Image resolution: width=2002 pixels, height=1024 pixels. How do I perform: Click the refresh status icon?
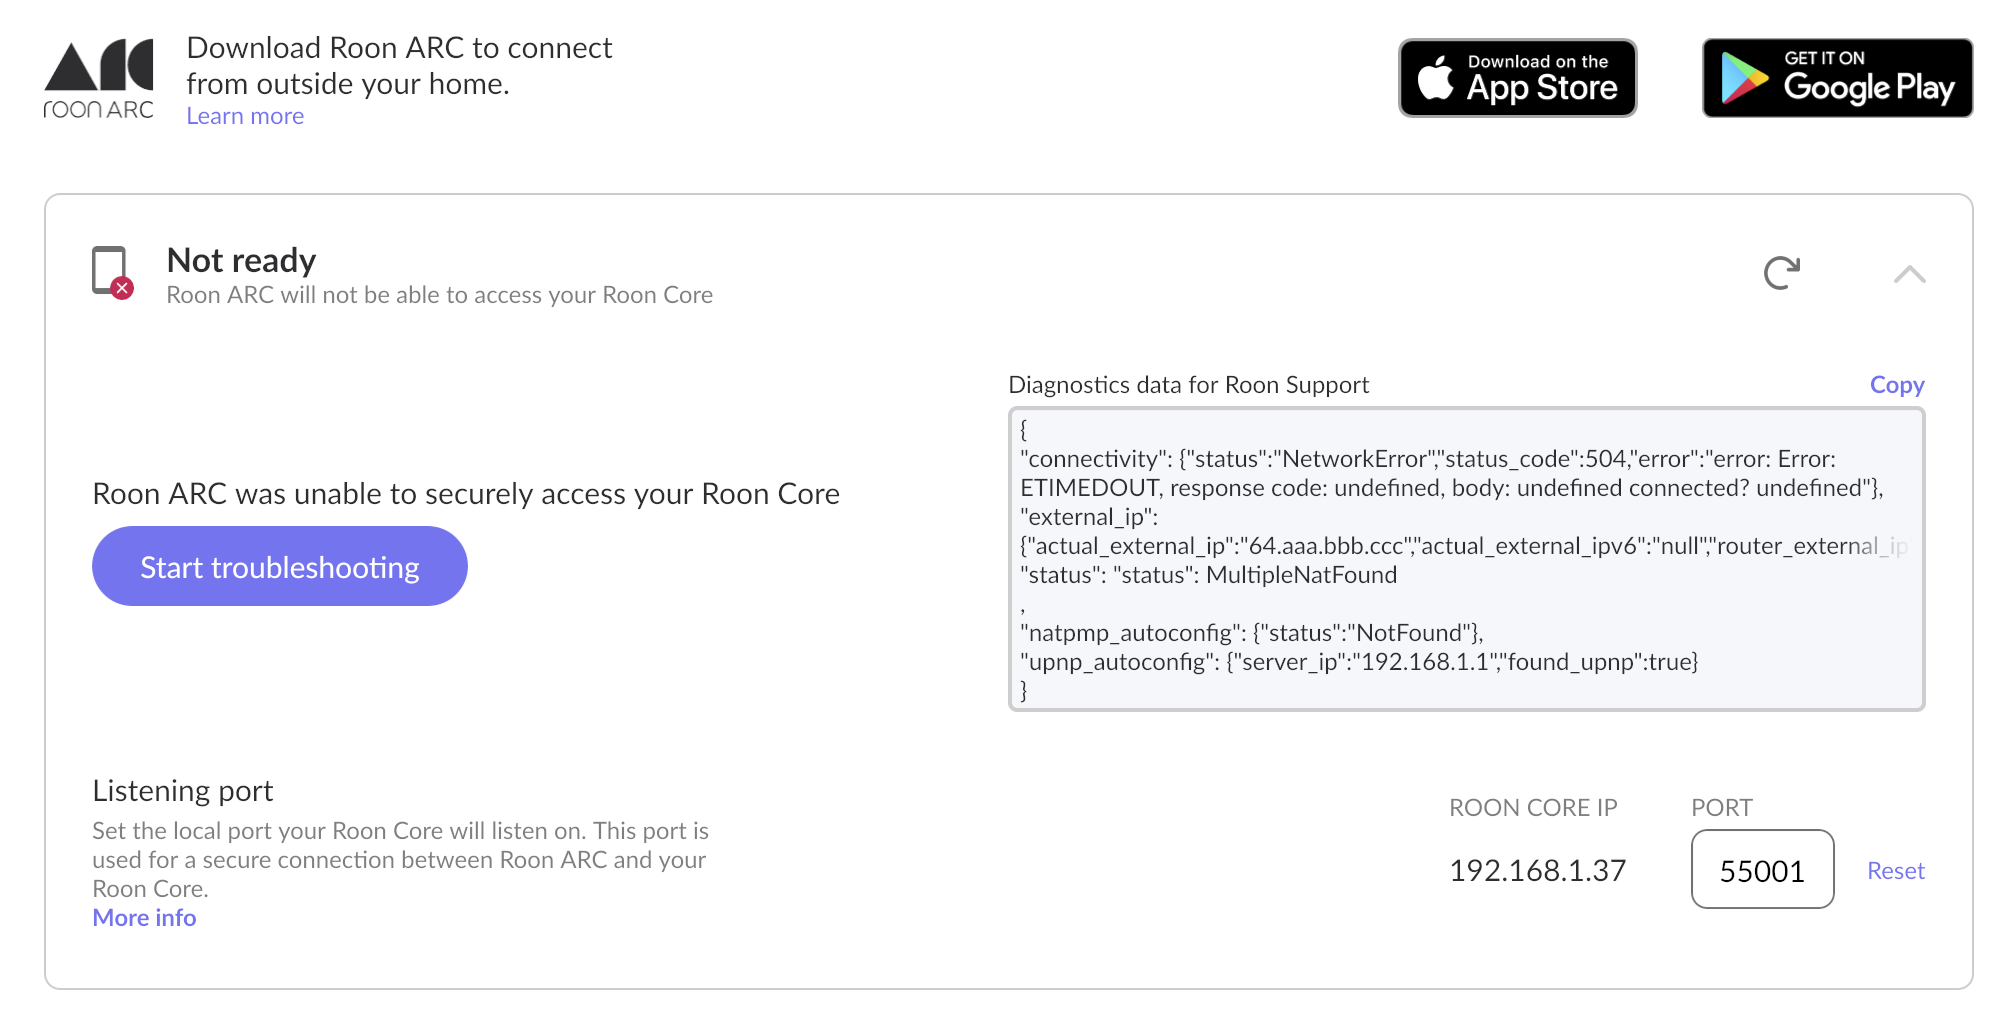[1781, 273]
